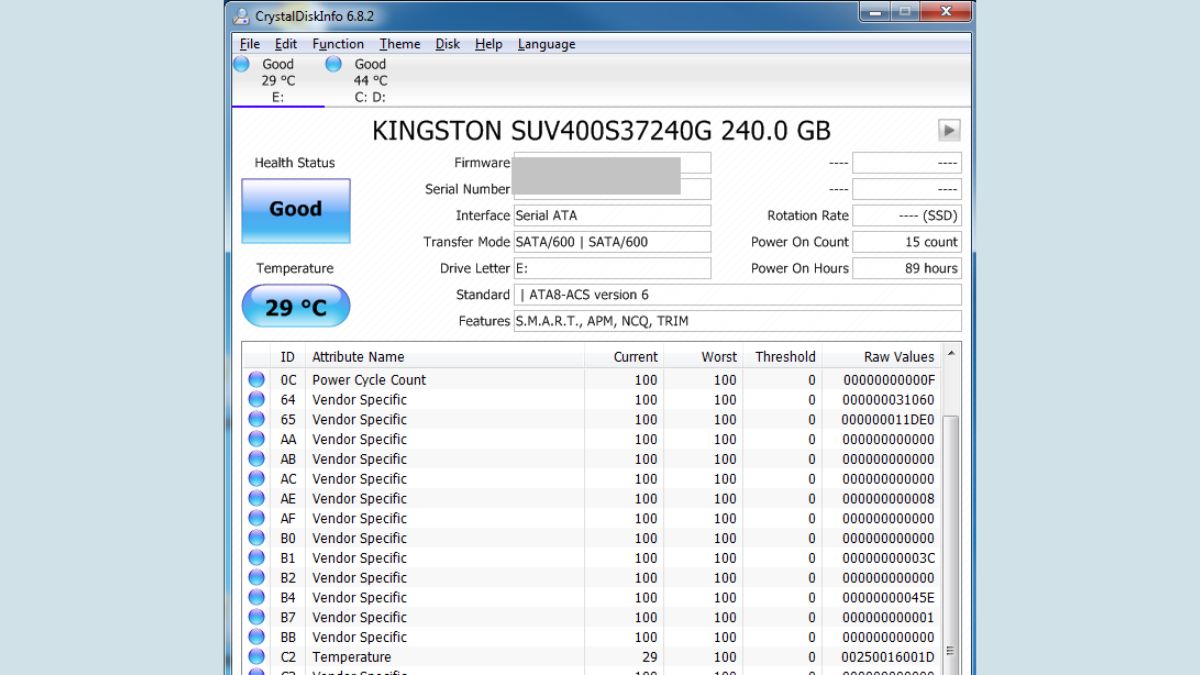Image resolution: width=1200 pixels, height=675 pixels.
Task: Click raw value 00000000003C
Action: tap(888, 558)
